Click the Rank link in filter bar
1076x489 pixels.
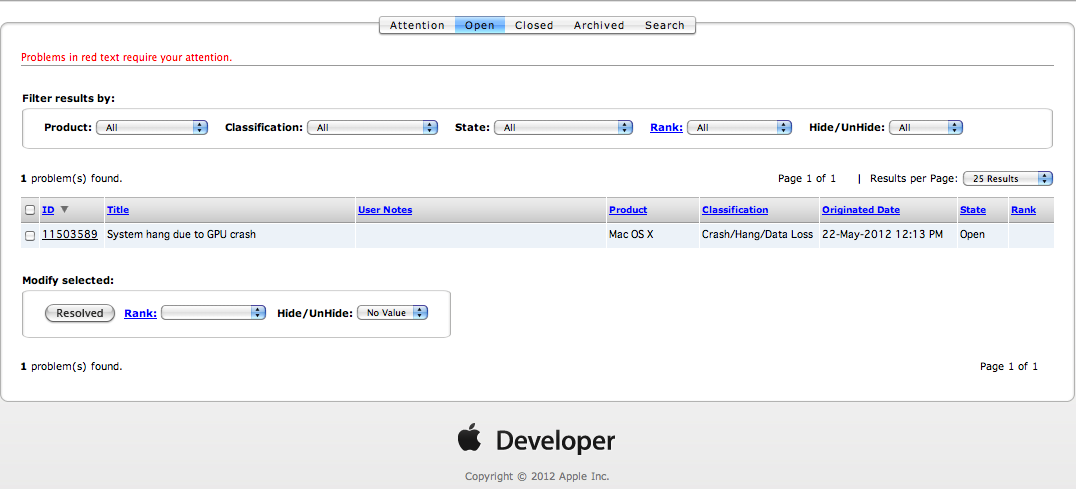(666, 128)
